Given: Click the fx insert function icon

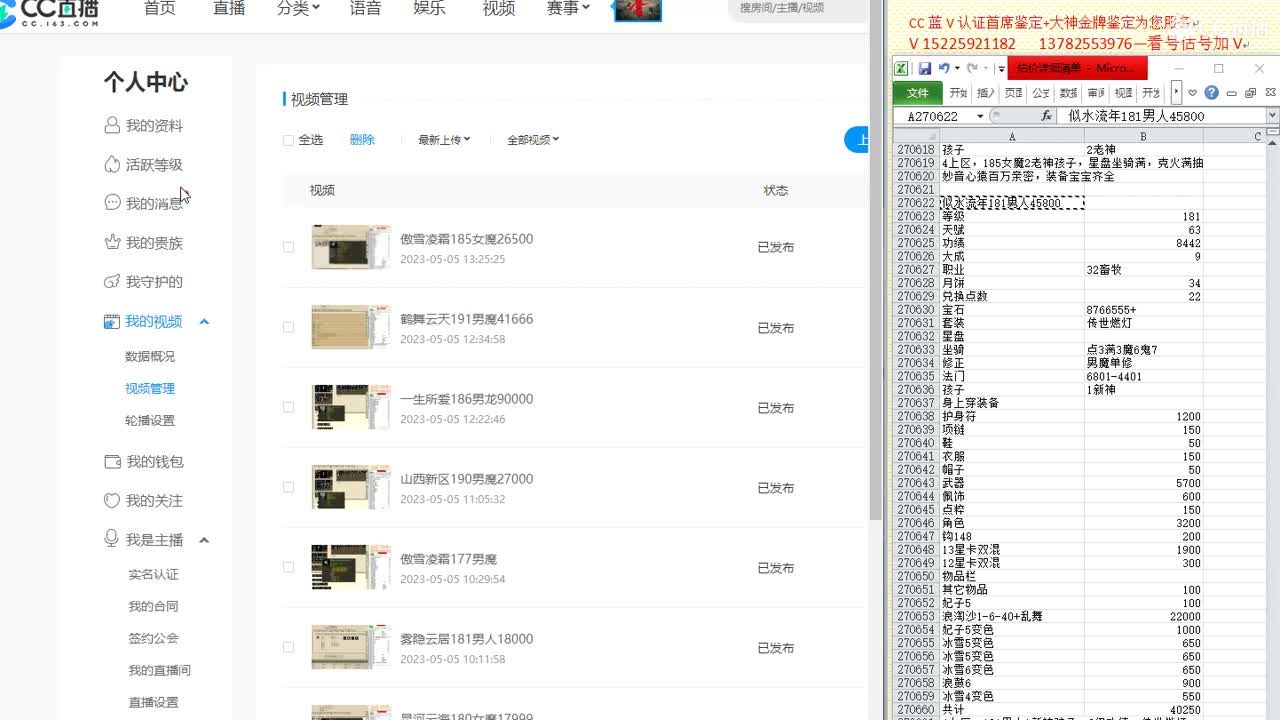Looking at the screenshot, I should (x=1047, y=116).
